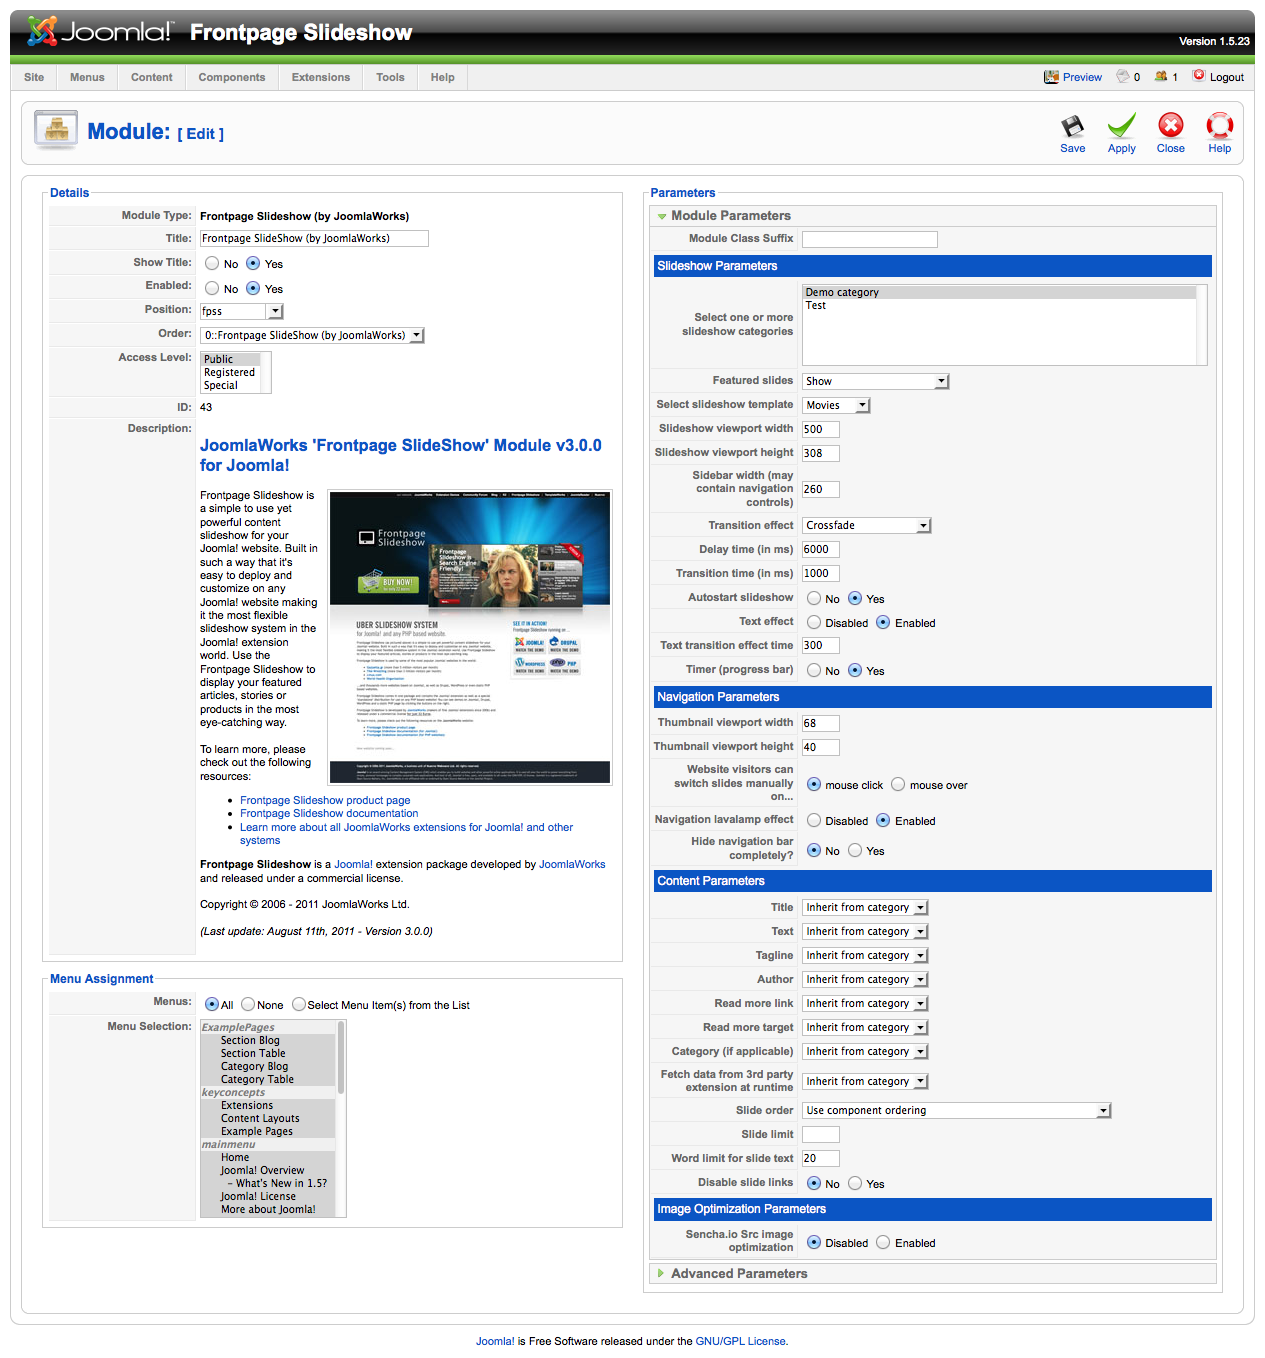Image resolution: width=1265 pixels, height=1358 pixels.
Task: Enable Sencha.io Src image optimization
Action: 883,1243
